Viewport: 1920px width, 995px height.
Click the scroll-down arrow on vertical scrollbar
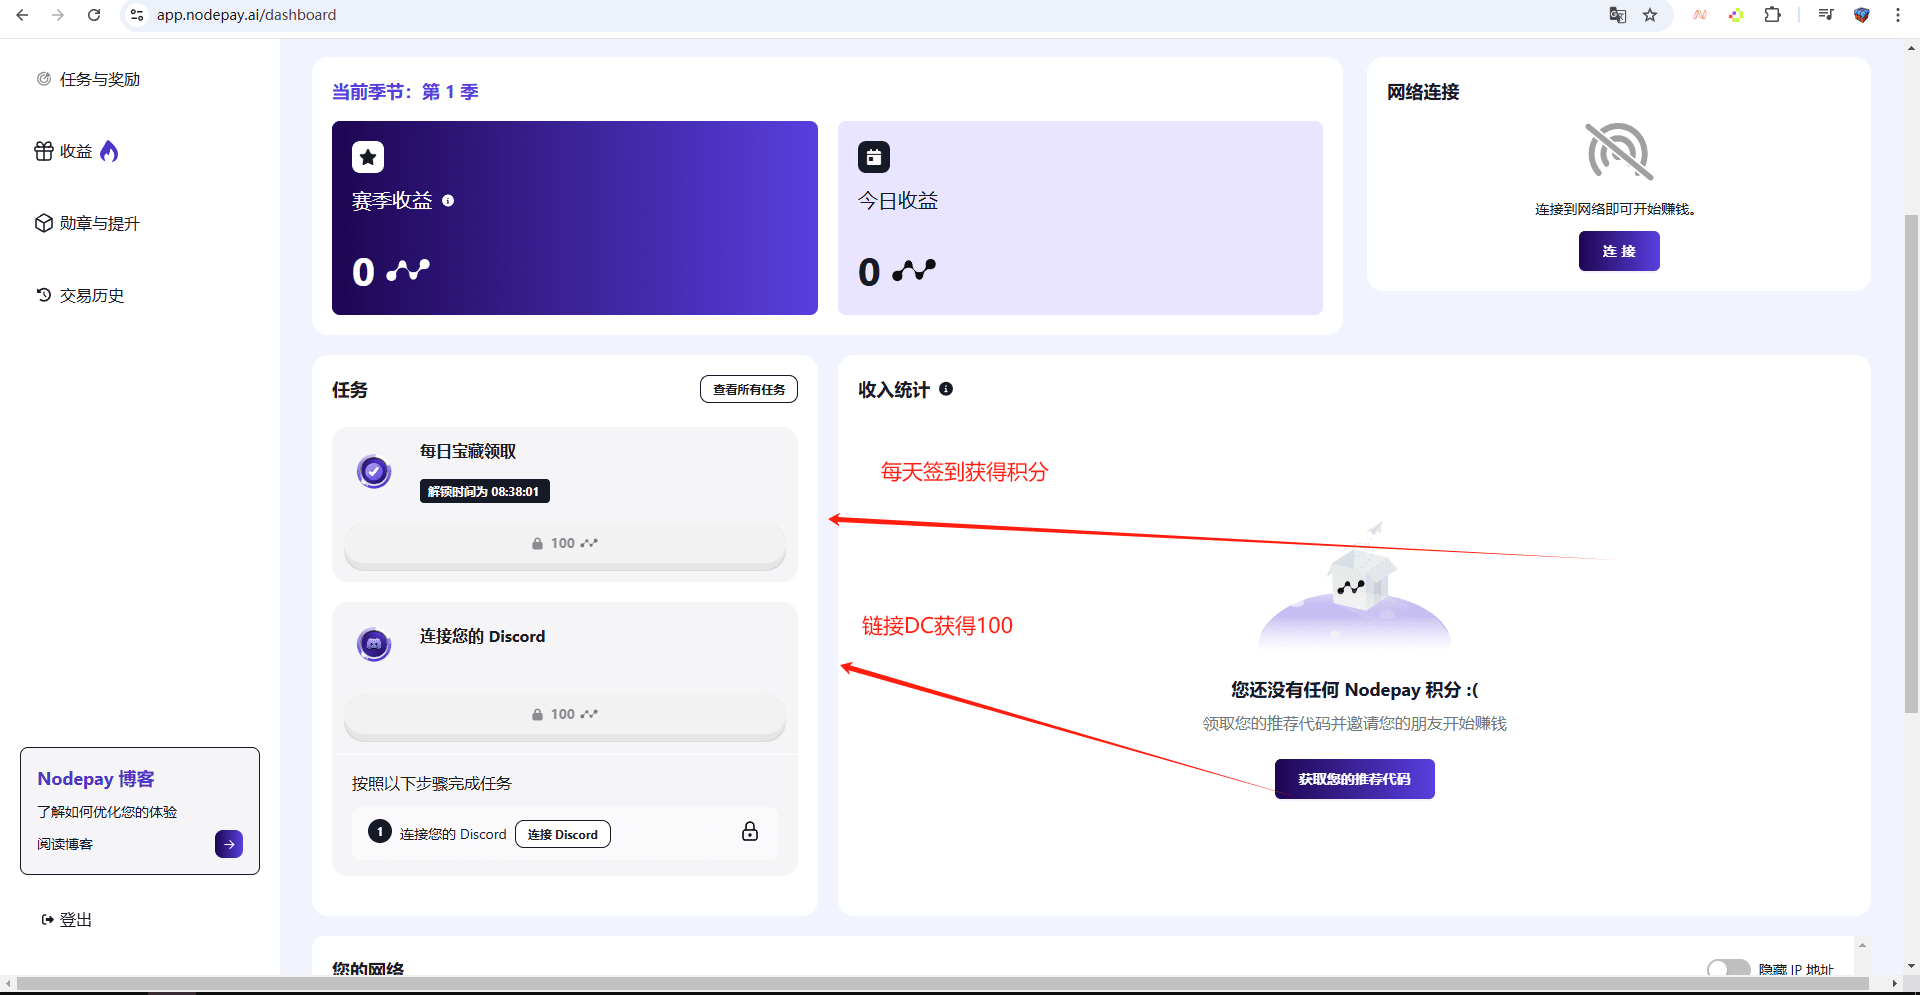tap(1912, 966)
